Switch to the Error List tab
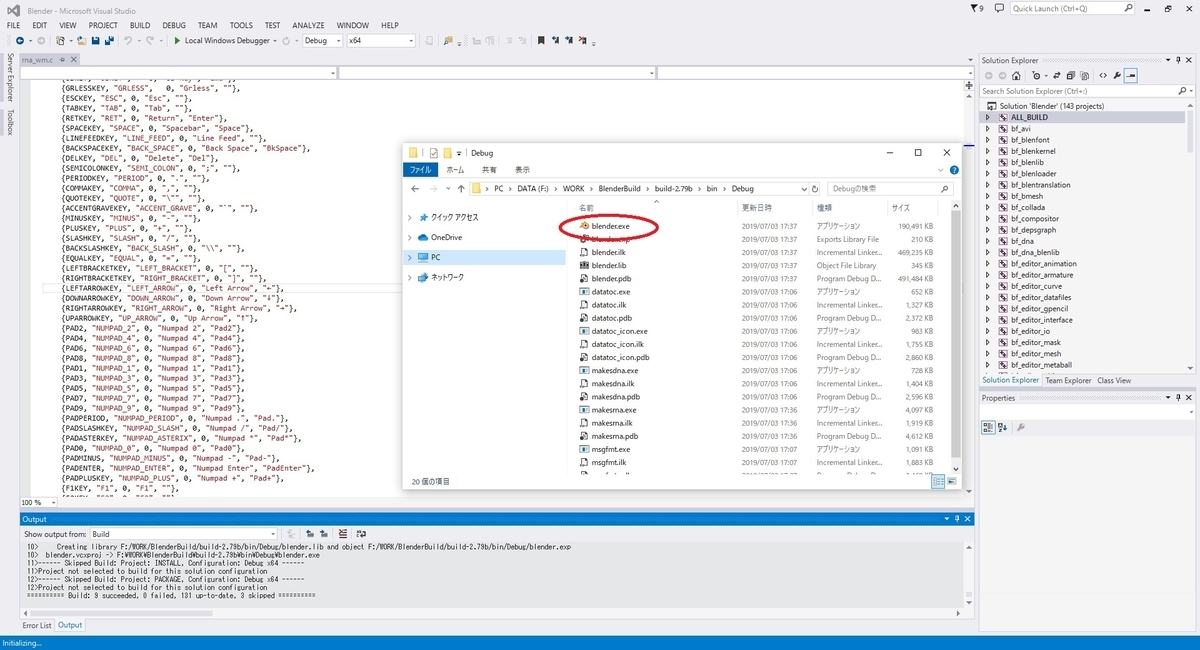1200x650 pixels. (x=37, y=625)
